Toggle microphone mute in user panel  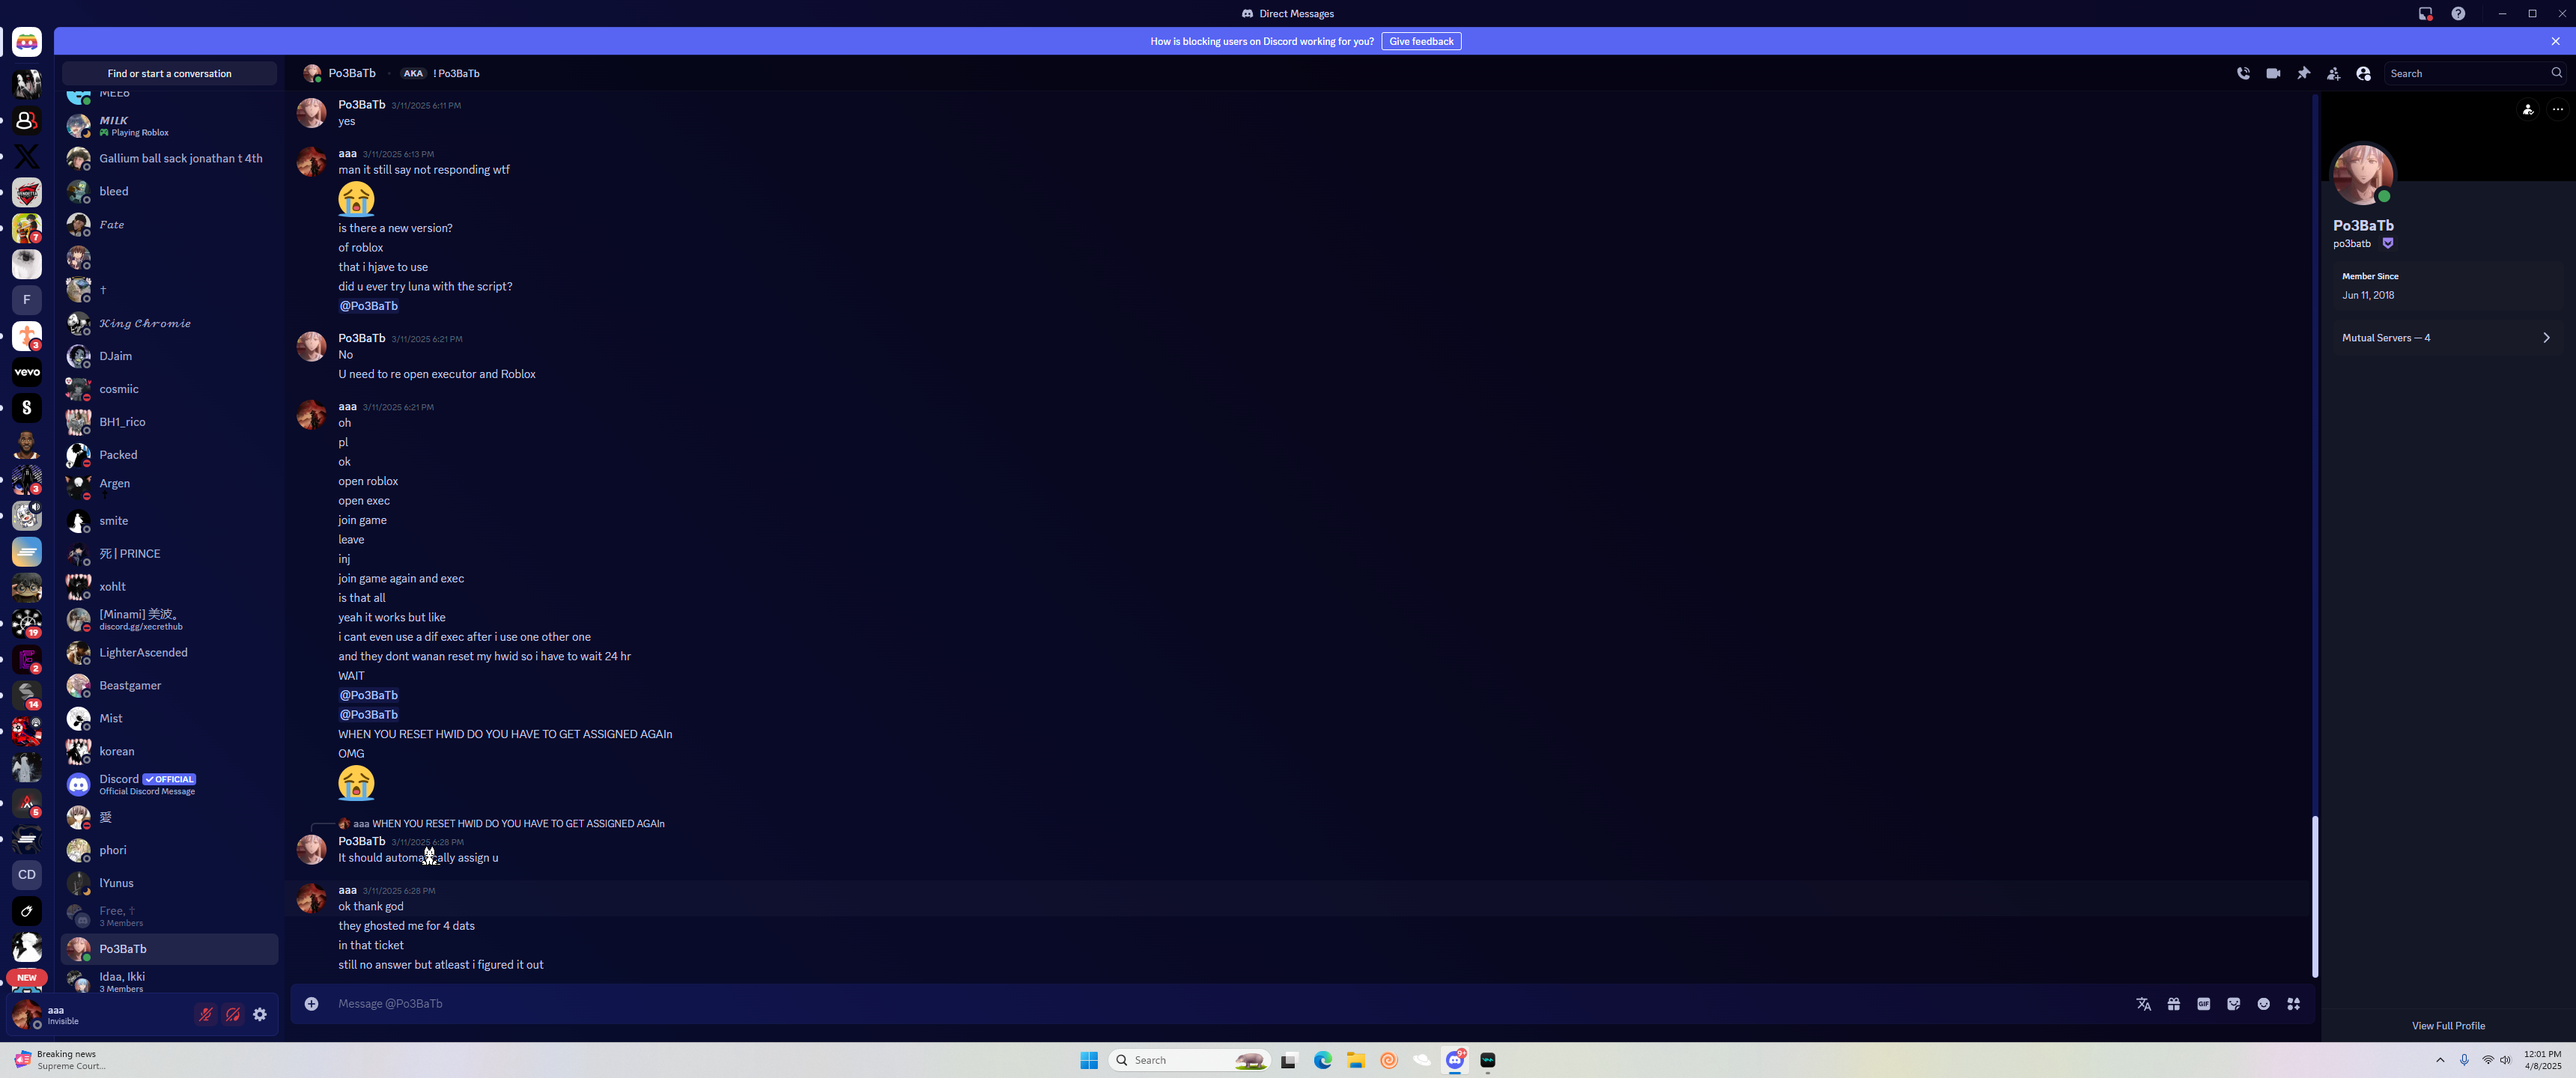coord(206,1014)
